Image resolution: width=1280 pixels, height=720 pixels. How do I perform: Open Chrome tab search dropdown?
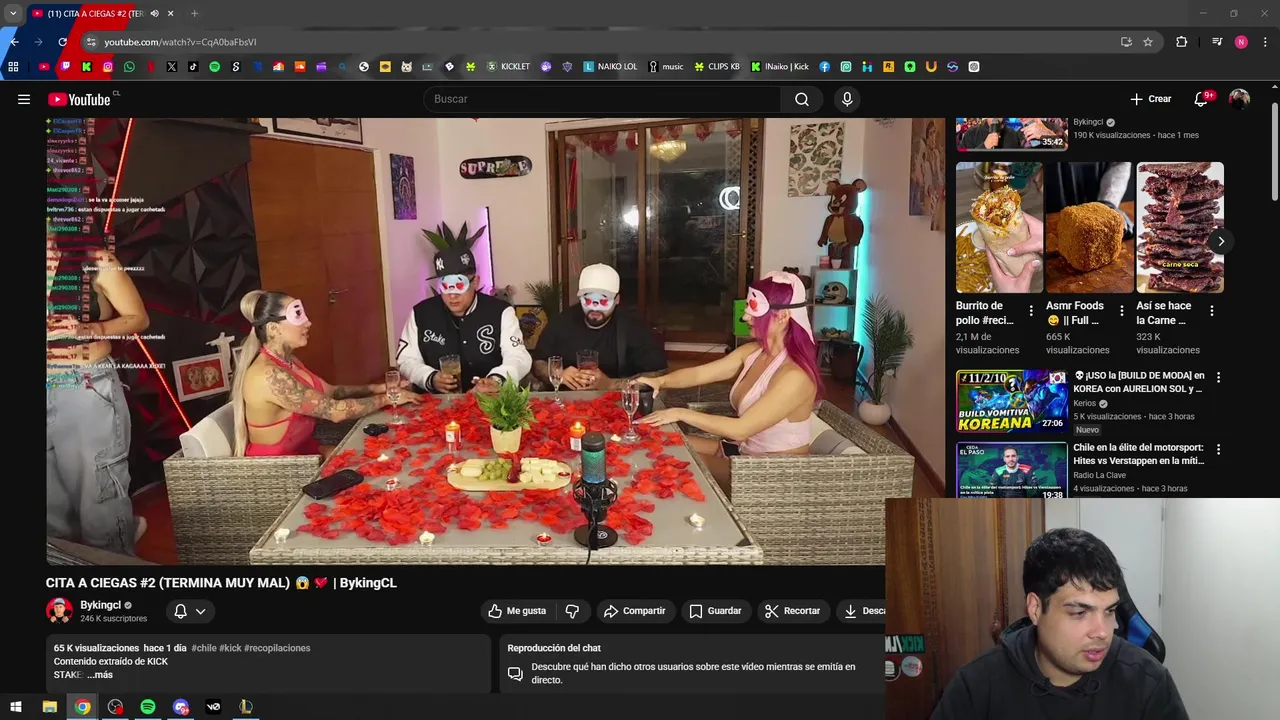13,14
